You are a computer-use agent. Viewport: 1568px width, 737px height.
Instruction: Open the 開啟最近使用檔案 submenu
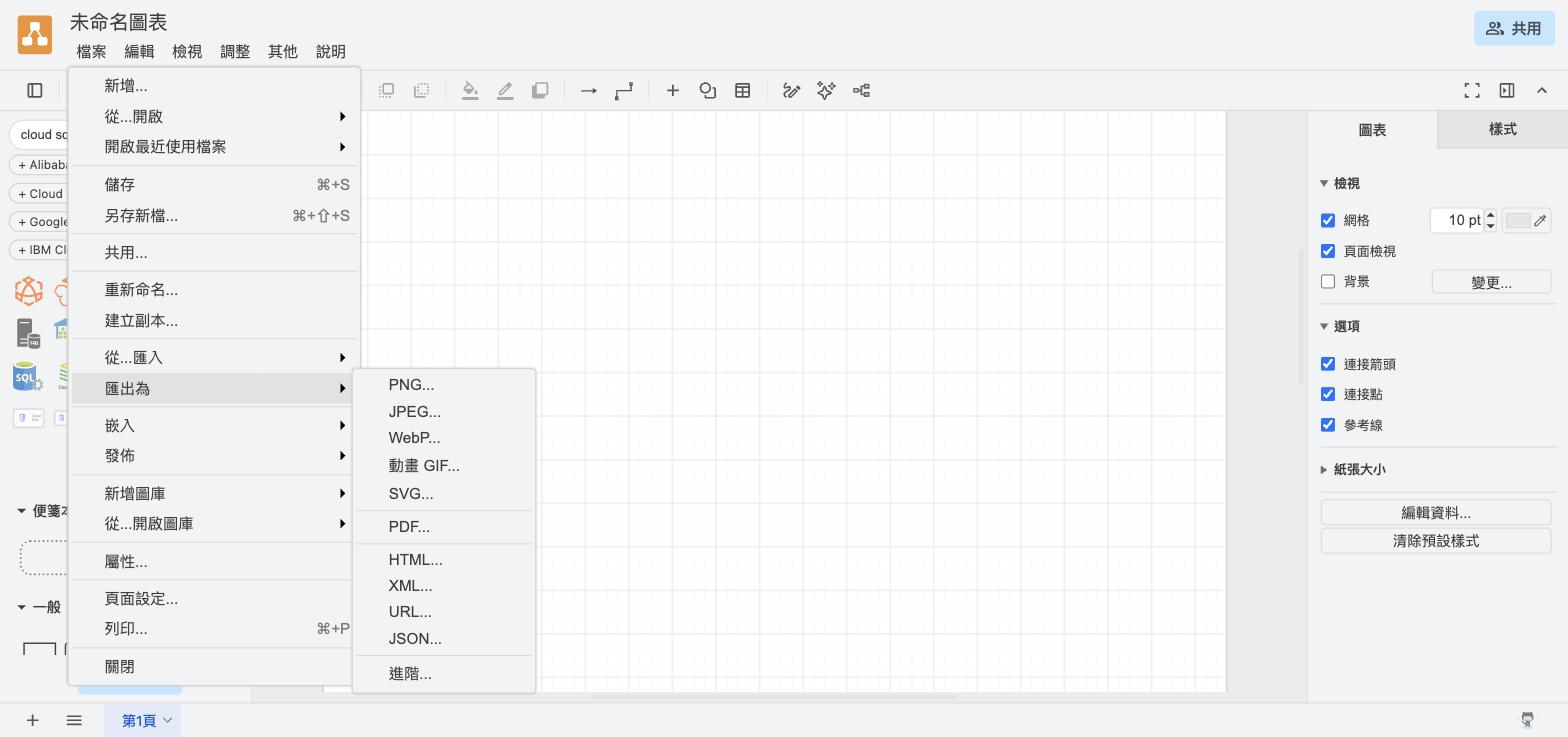pyautogui.click(x=215, y=146)
